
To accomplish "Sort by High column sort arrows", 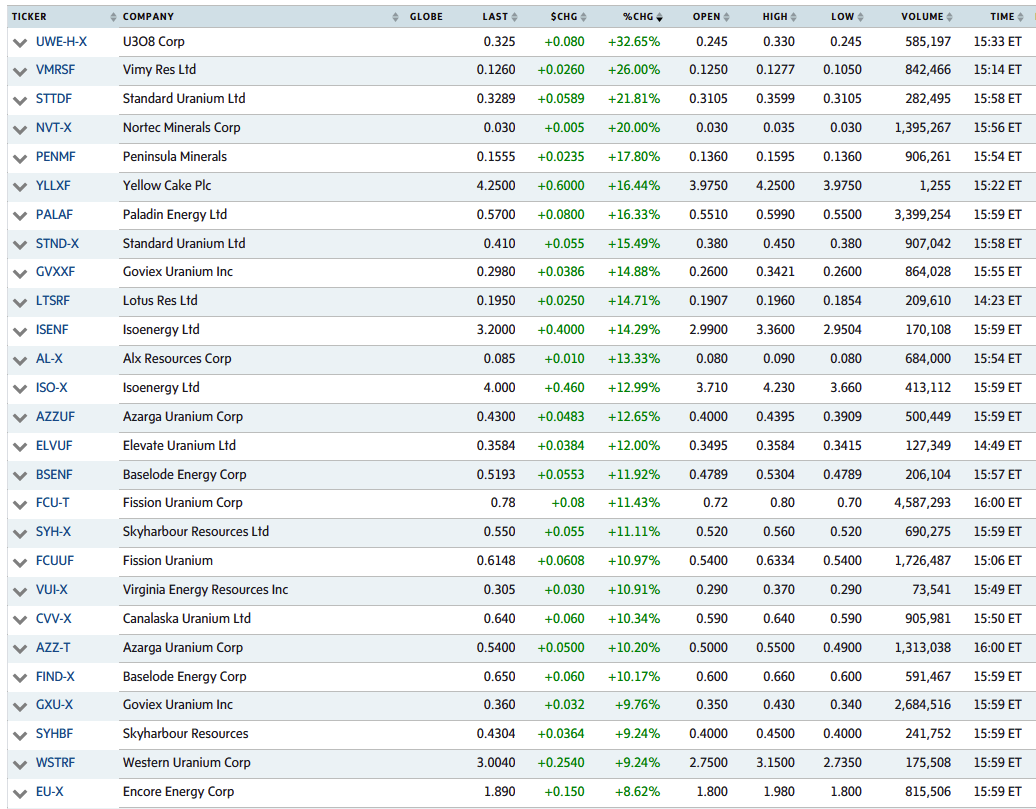I will [794, 17].
